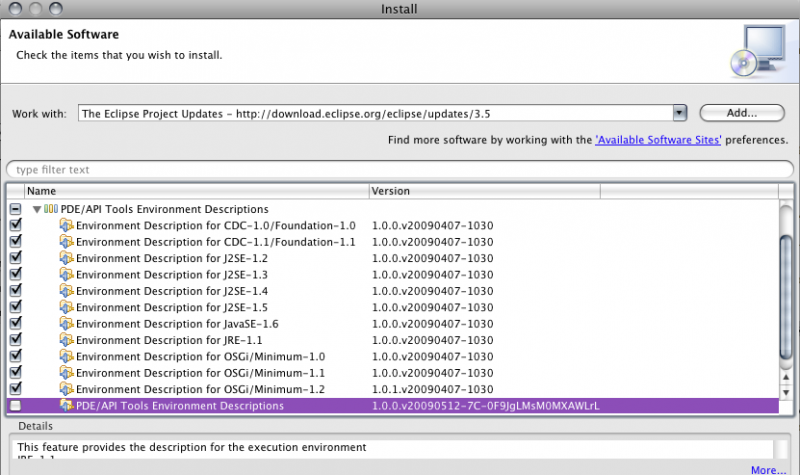This screenshot has height=475, width=800.
Task: Click the version cell for CDC-1.1/Foundation-1.1
Action: (x=433, y=242)
